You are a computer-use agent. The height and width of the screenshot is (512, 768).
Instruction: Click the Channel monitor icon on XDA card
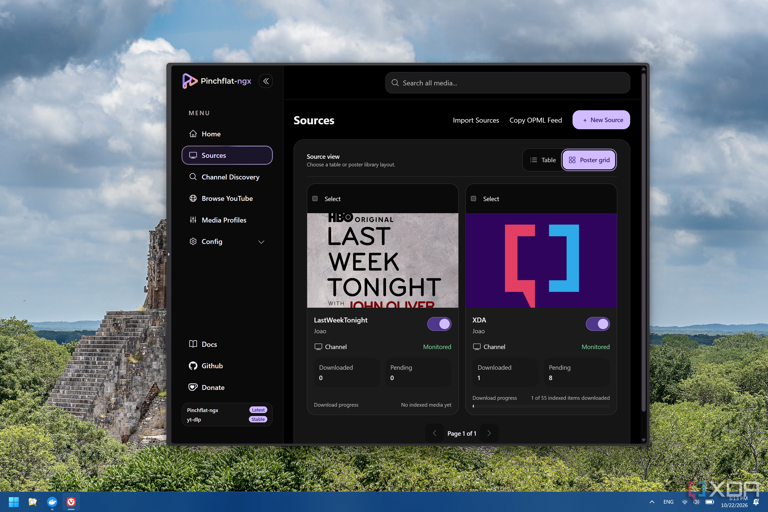(477, 346)
